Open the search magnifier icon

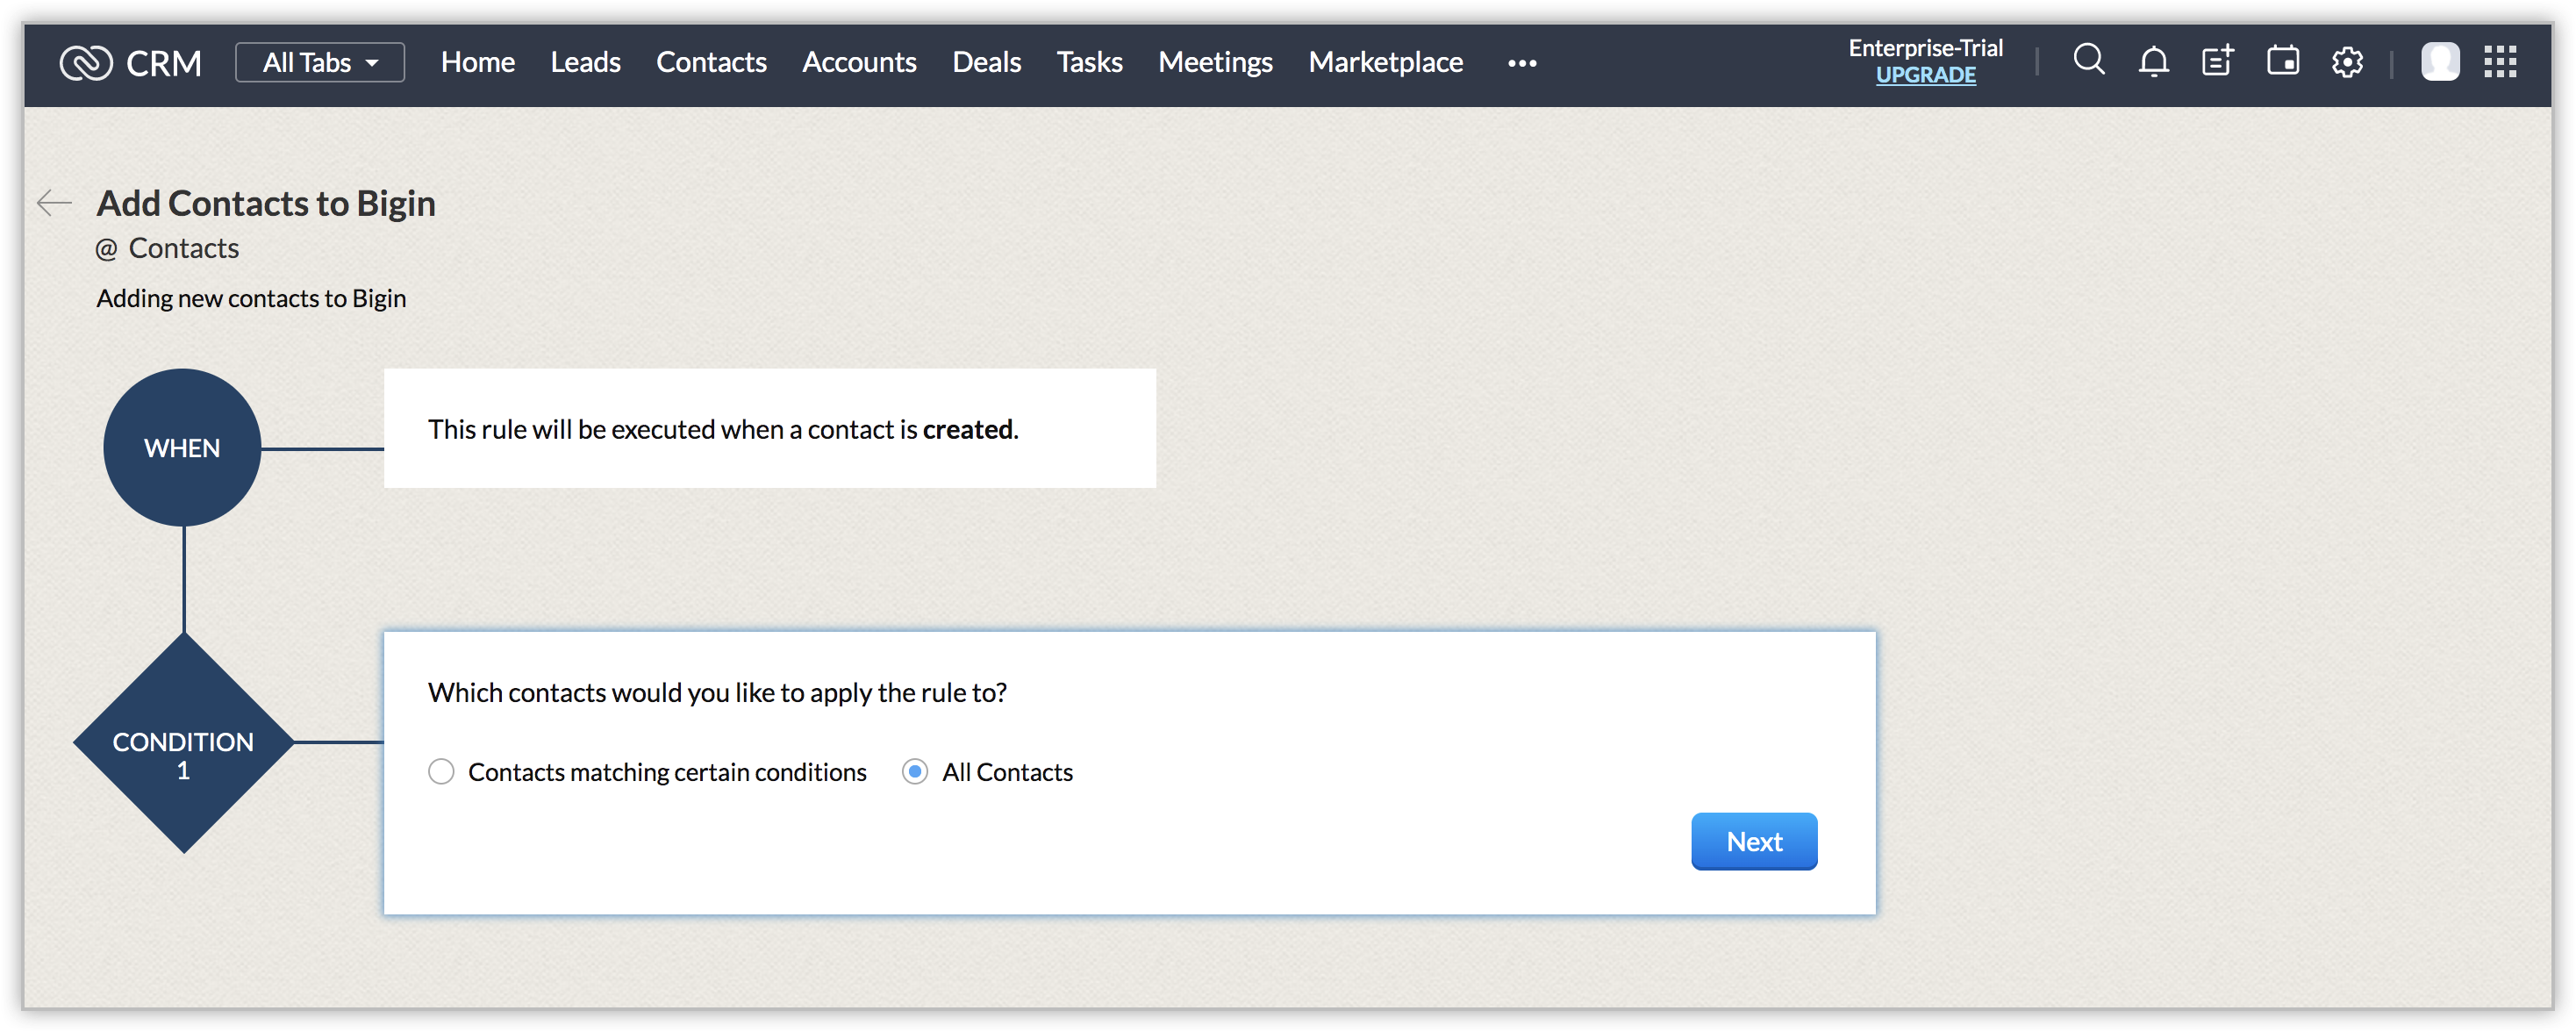coord(2088,61)
